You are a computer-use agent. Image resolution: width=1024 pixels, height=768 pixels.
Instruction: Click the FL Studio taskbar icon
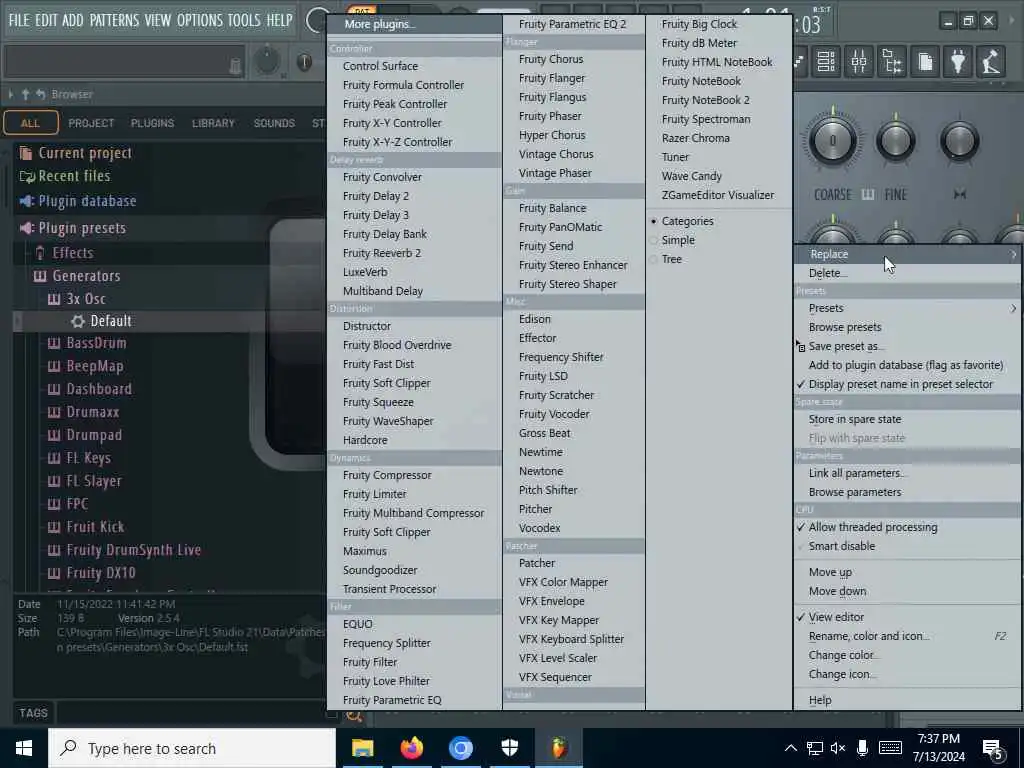coord(558,748)
